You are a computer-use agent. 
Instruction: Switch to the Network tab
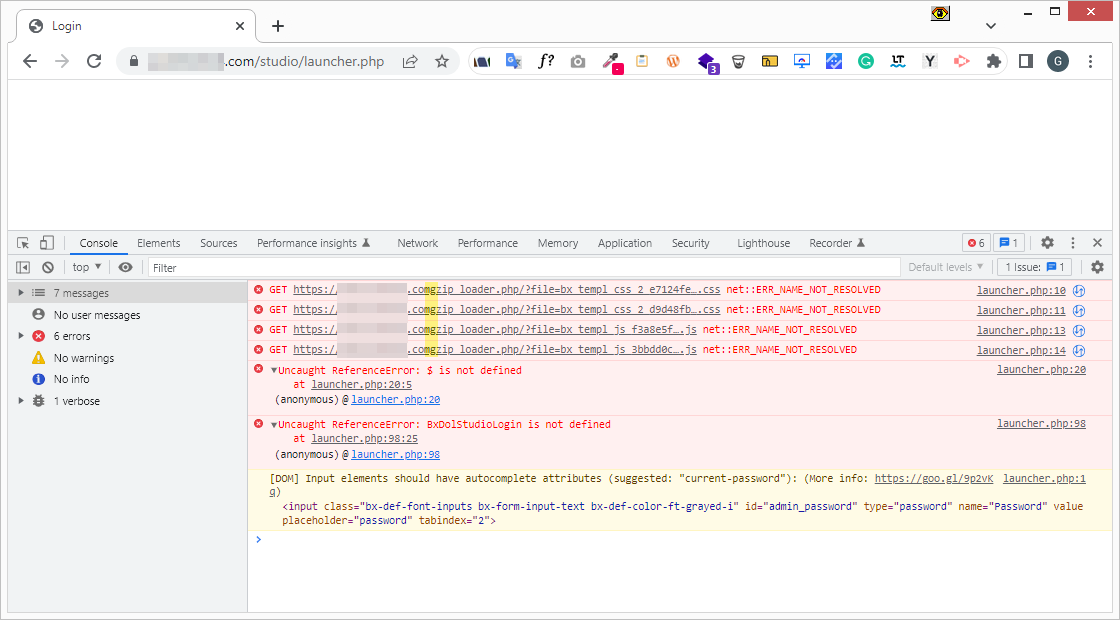click(x=417, y=243)
